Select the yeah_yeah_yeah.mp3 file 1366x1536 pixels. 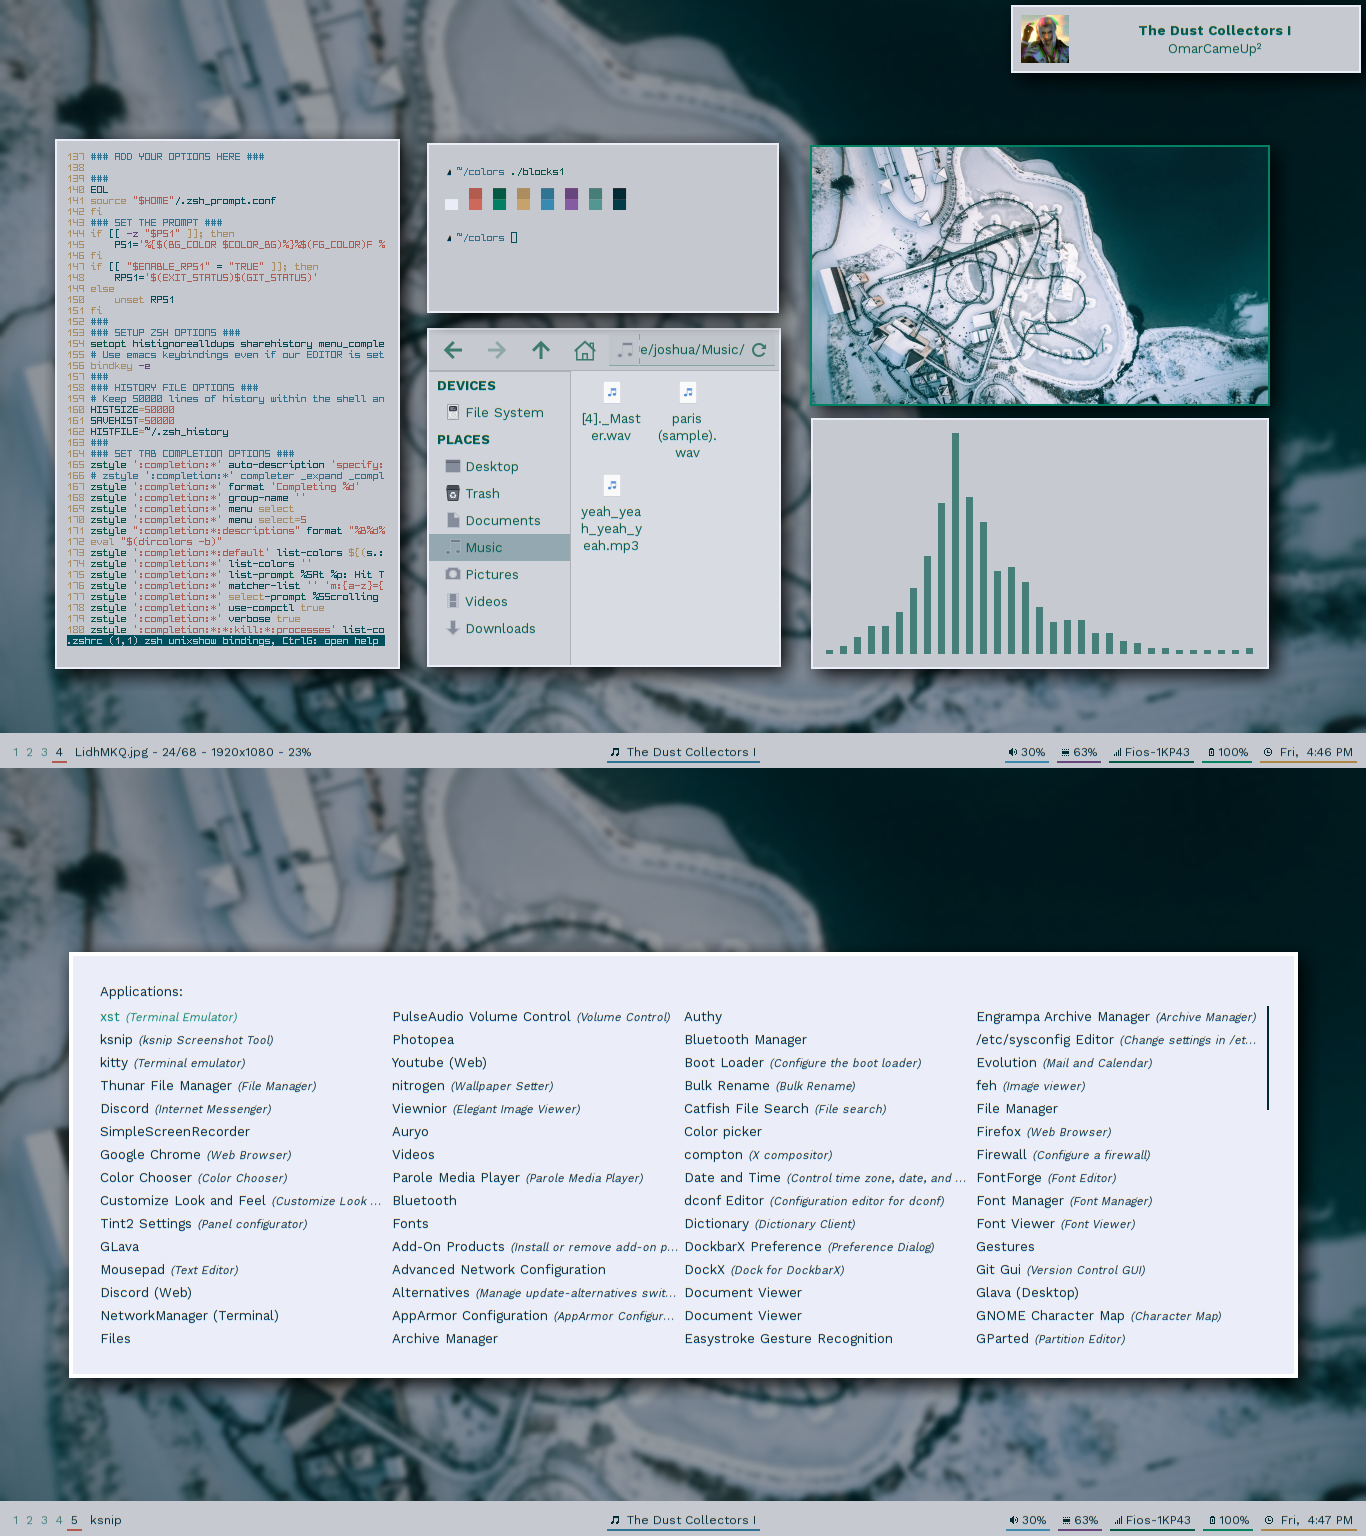611,514
